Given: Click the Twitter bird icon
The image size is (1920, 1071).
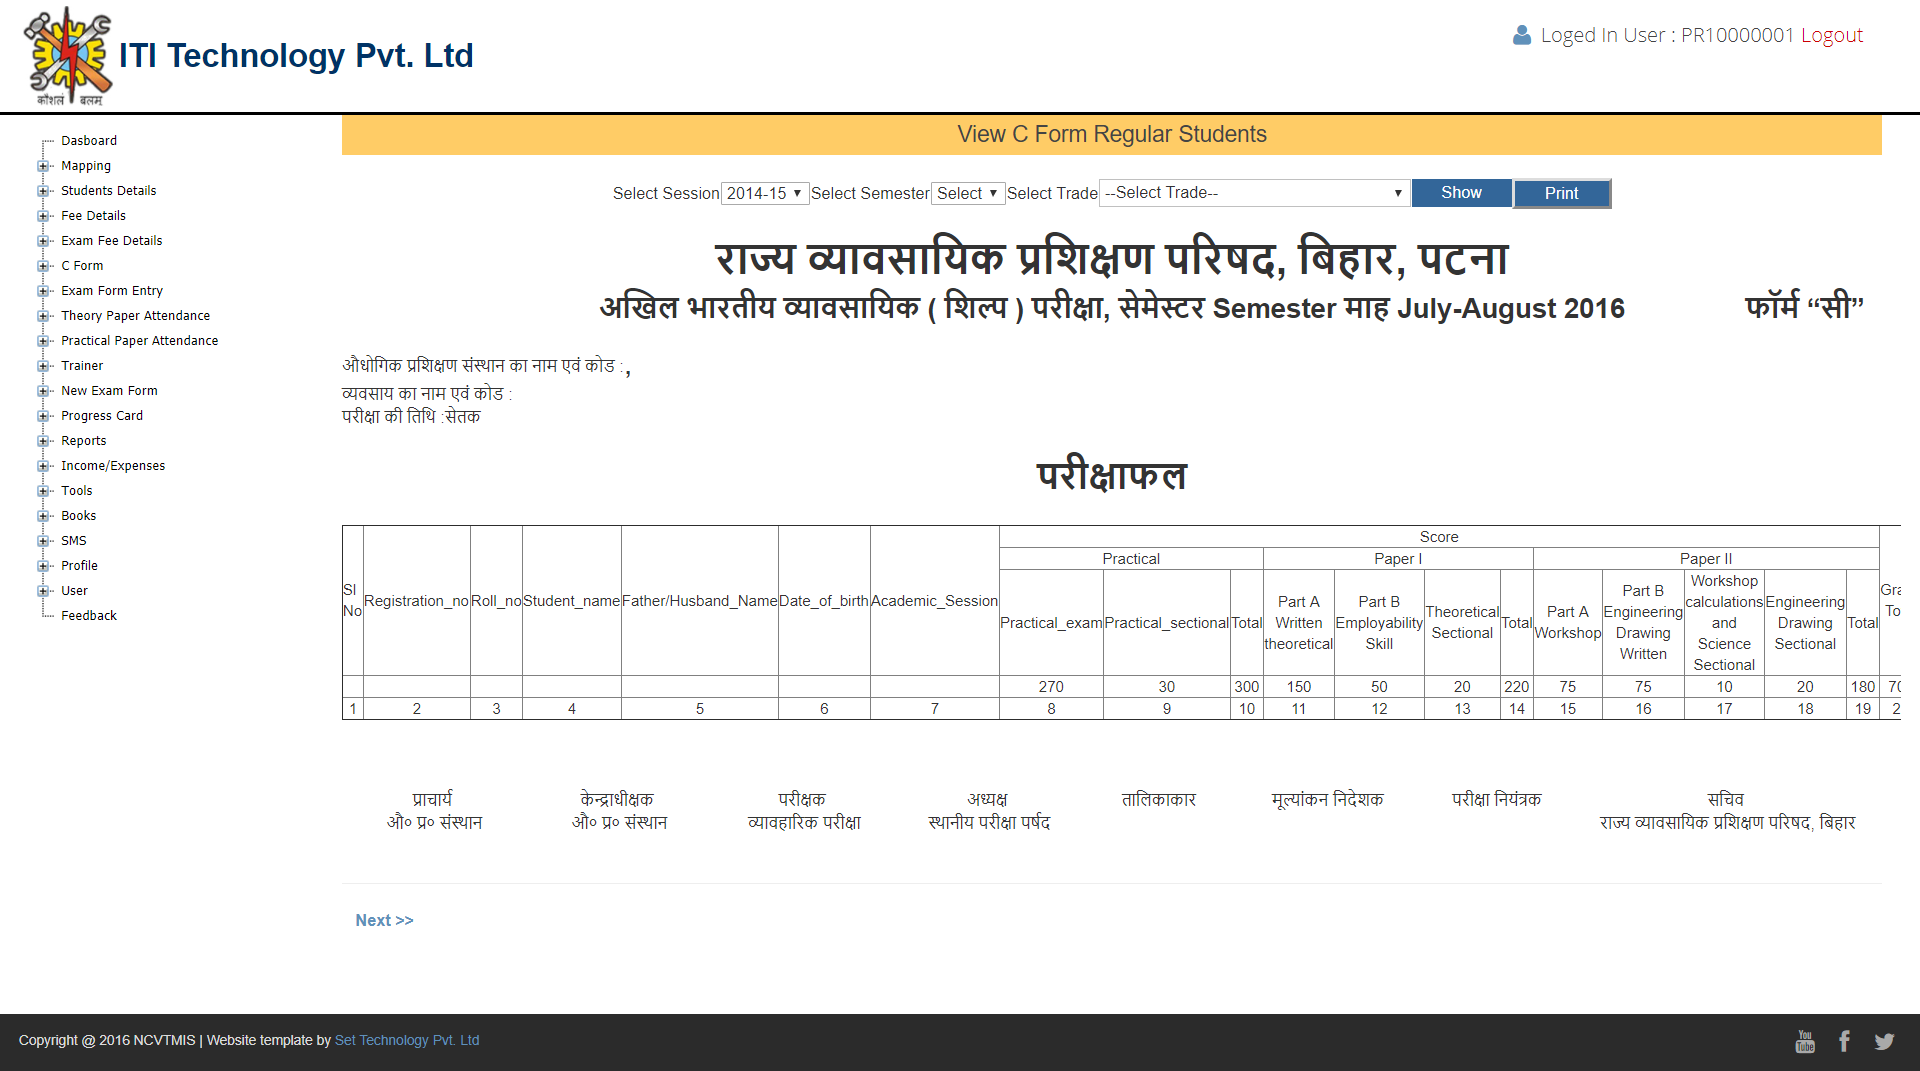Looking at the screenshot, I should [x=1884, y=1042].
